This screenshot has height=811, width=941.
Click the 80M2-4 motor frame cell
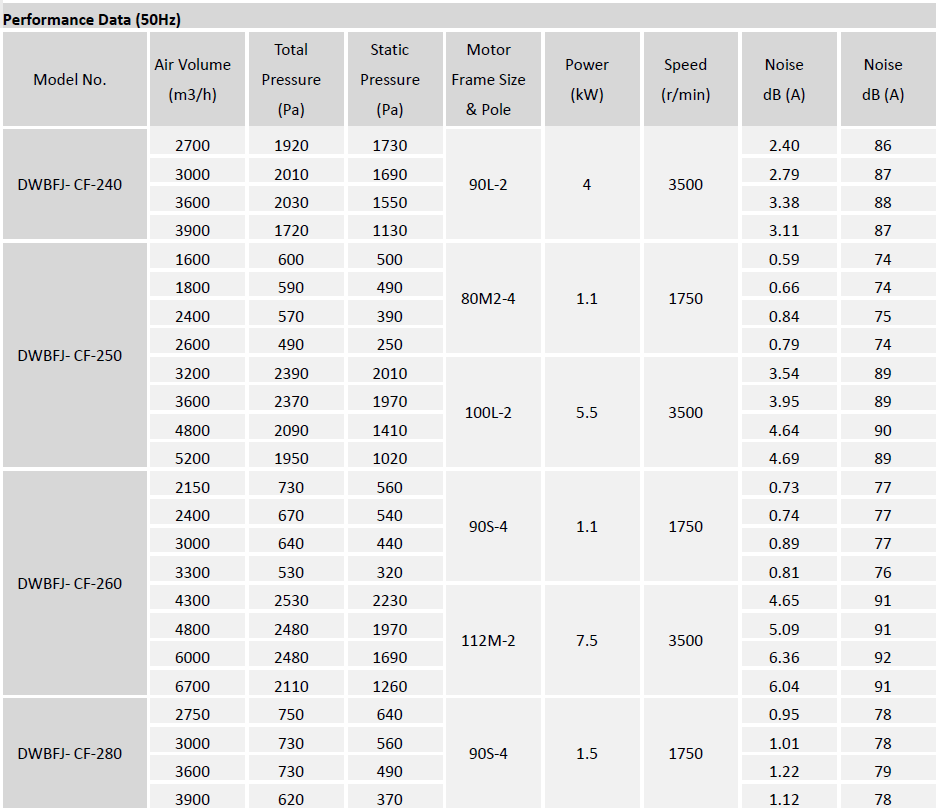point(488,298)
